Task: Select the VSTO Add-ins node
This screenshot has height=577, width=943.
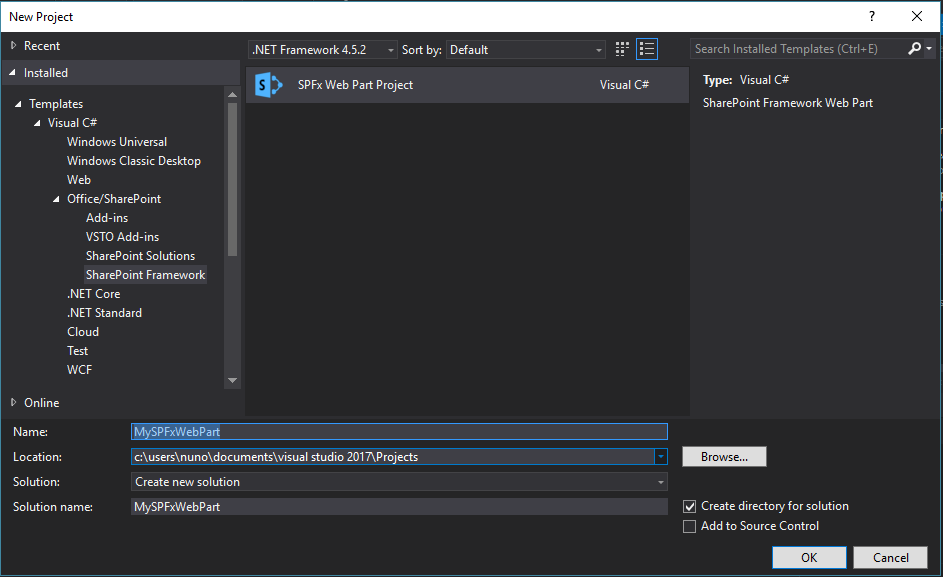Action: point(123,237)
